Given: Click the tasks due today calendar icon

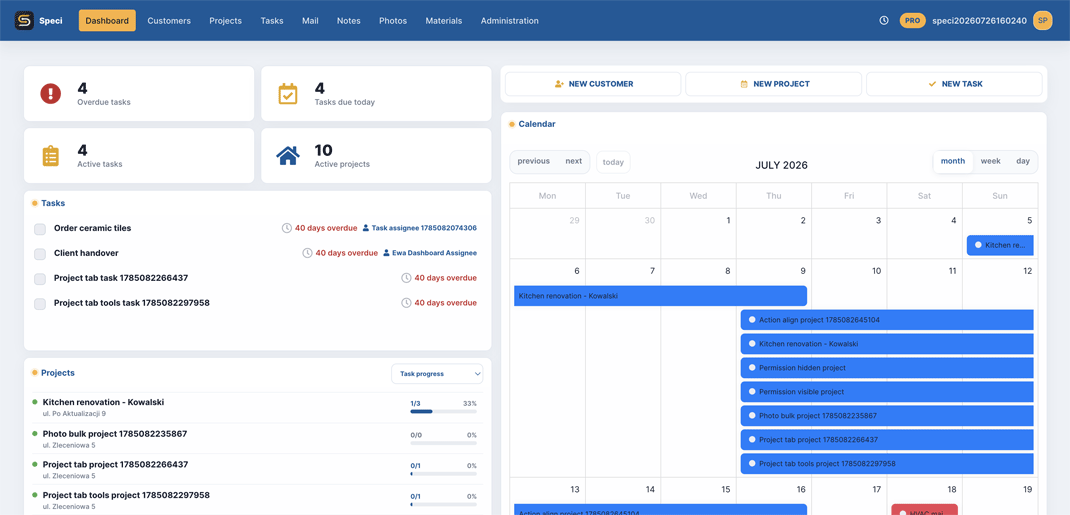Looking at the screenshot, I should point(288,93).
